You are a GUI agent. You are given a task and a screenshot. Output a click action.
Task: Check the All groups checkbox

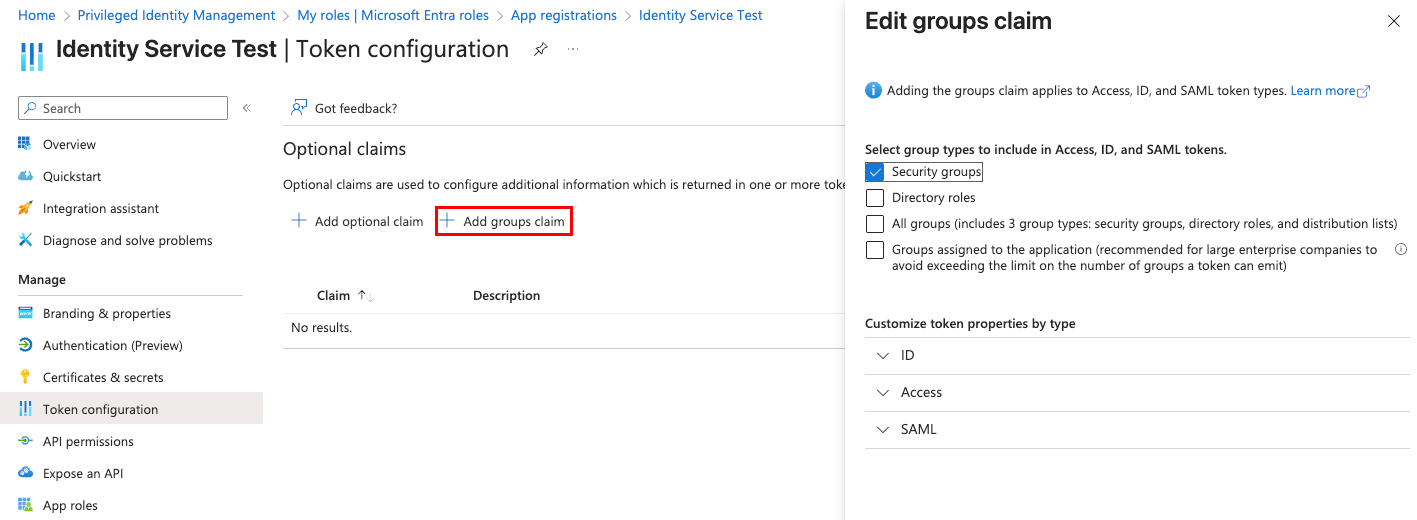point(875,224)
